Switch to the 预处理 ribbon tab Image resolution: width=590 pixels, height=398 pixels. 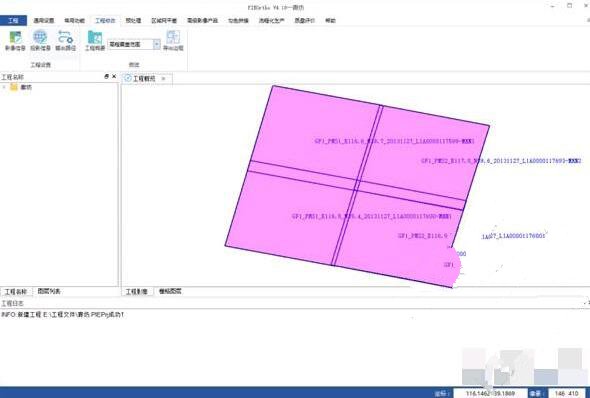tap(133, 21)
